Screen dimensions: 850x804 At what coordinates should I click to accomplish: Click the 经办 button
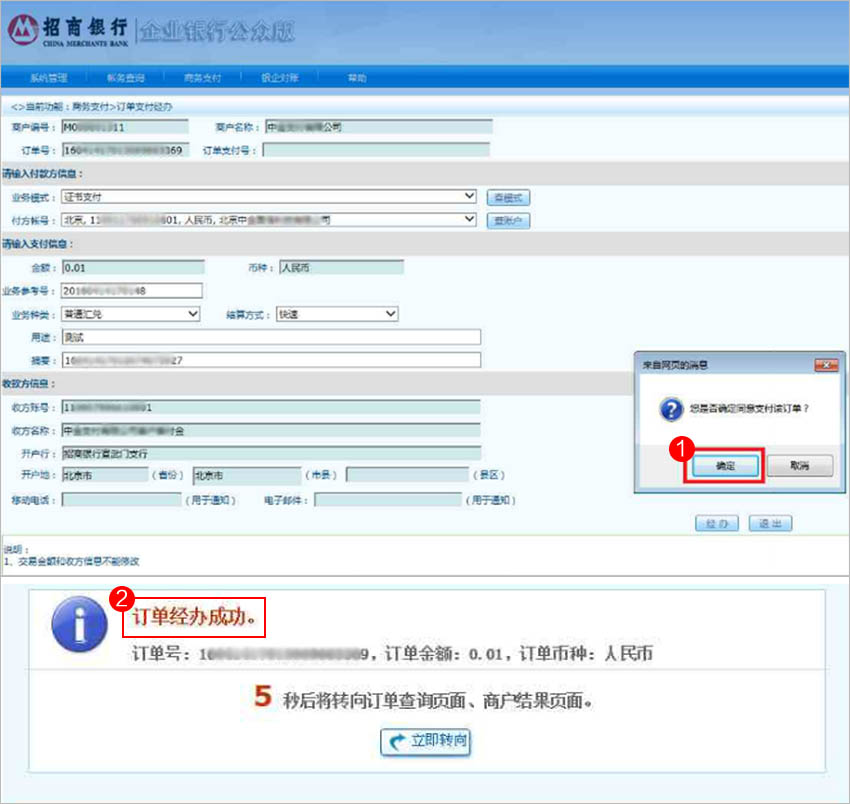(x=717, y=524)
